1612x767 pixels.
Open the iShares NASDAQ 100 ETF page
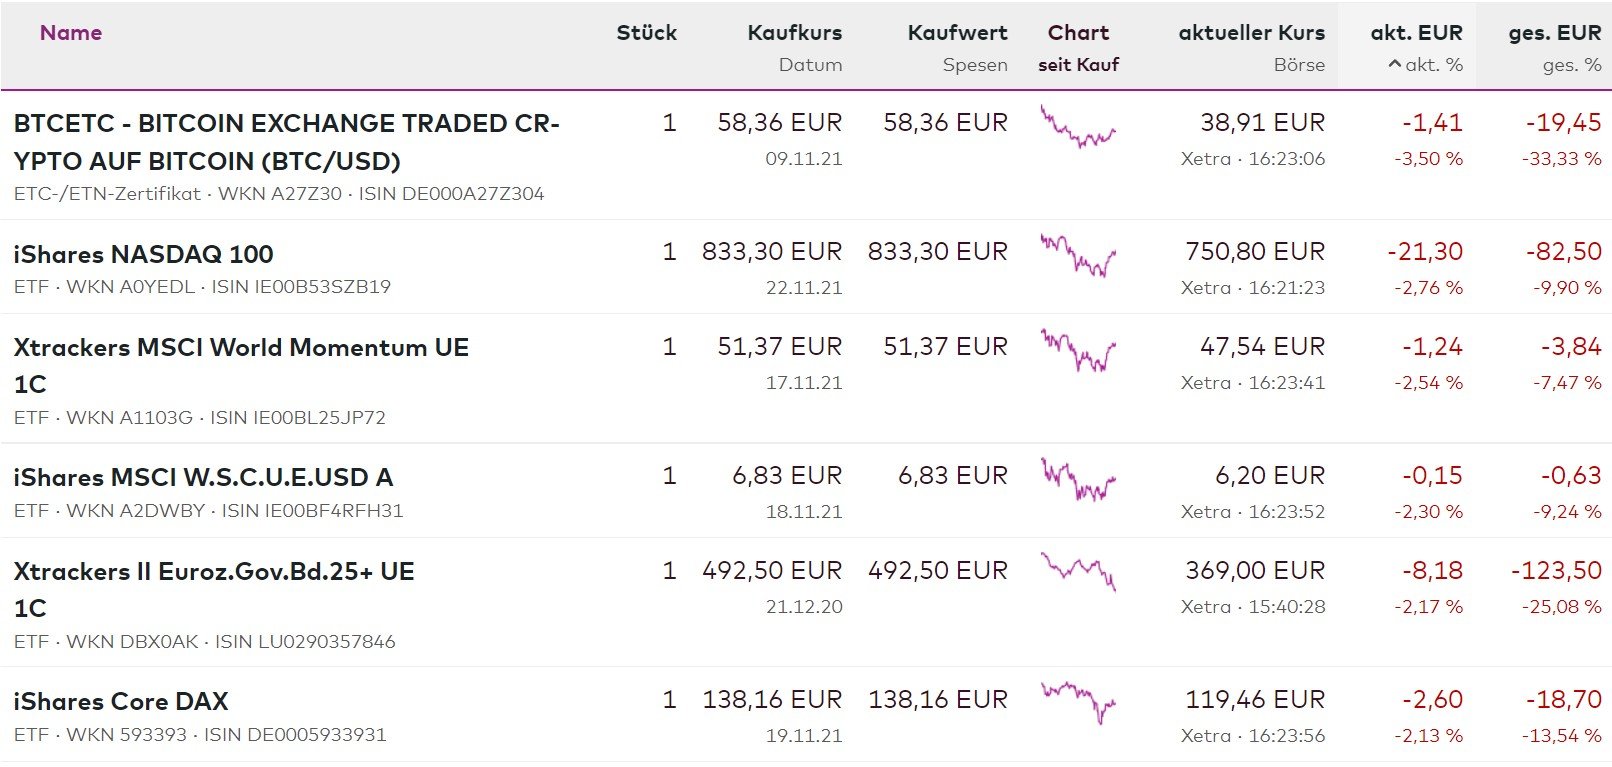143,254
